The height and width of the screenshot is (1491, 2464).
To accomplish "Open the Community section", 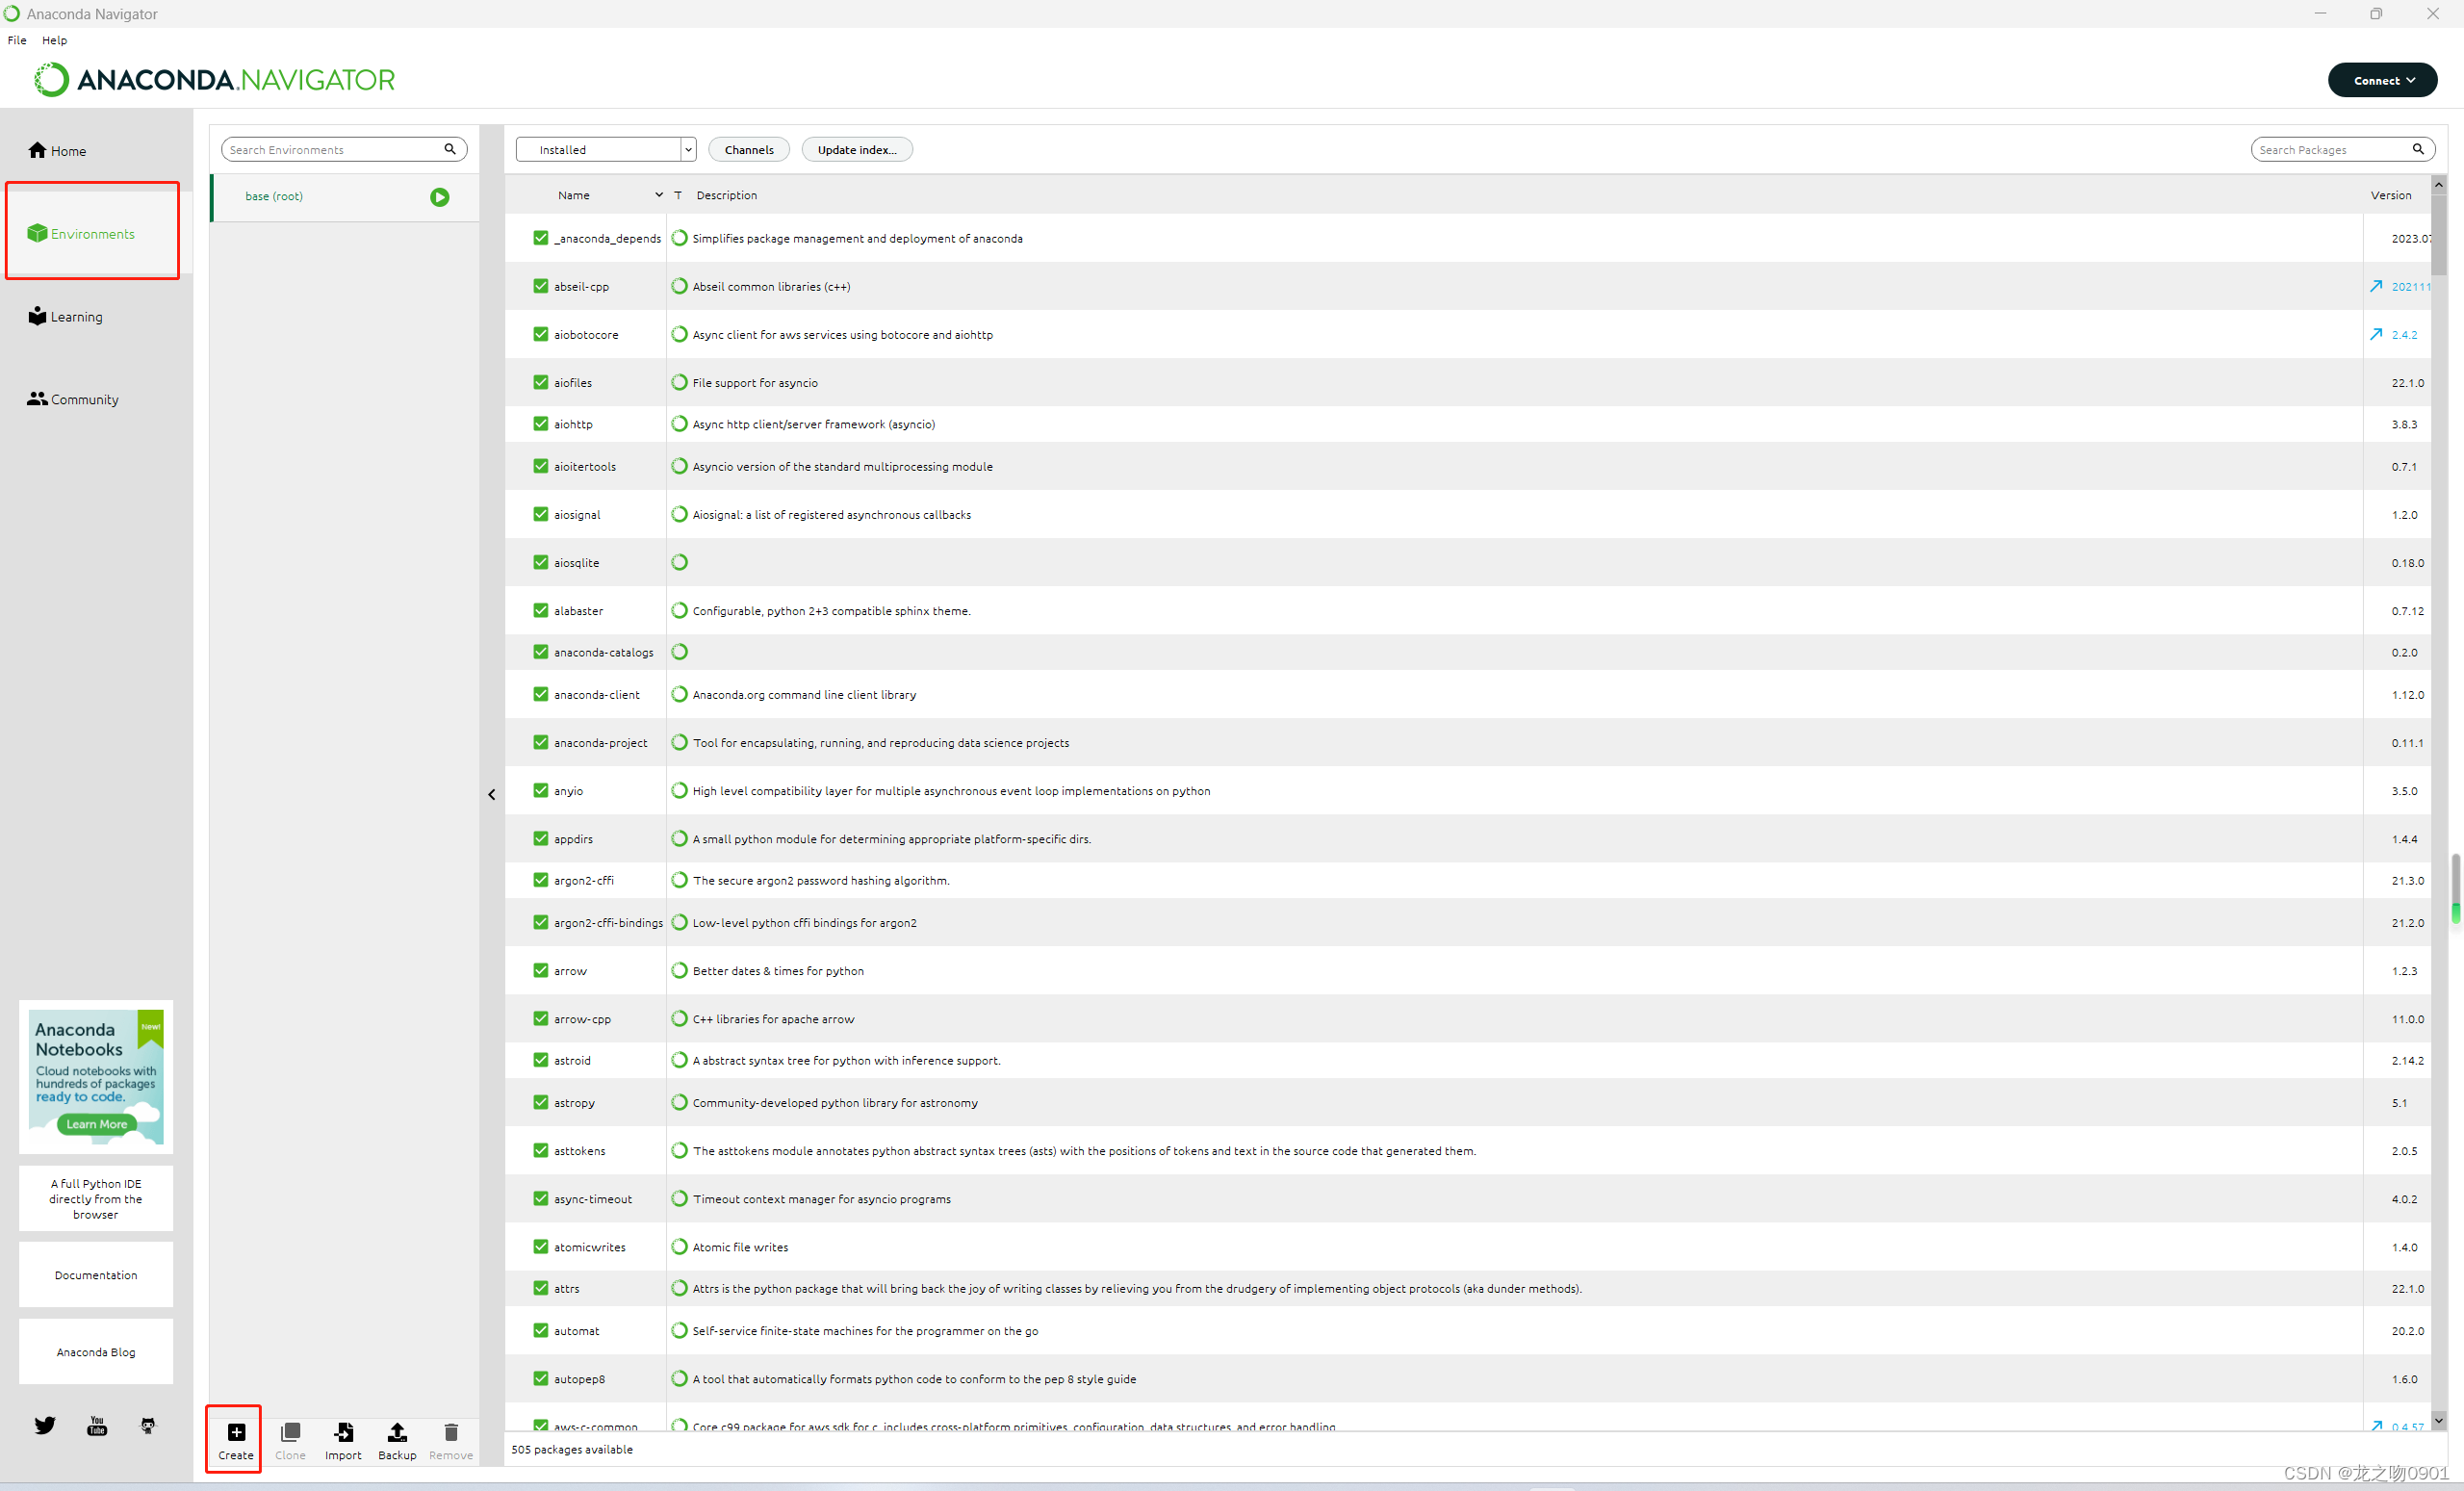I will click(73, 399).
